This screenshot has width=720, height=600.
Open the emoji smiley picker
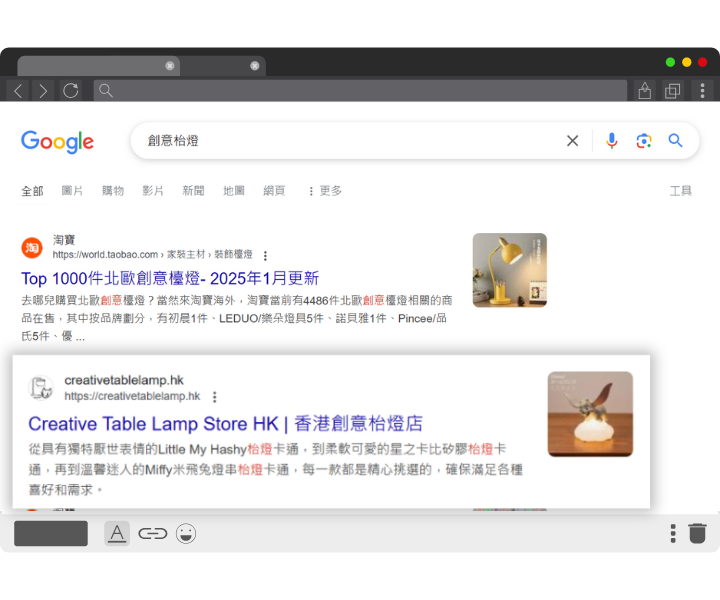[185, 534]
